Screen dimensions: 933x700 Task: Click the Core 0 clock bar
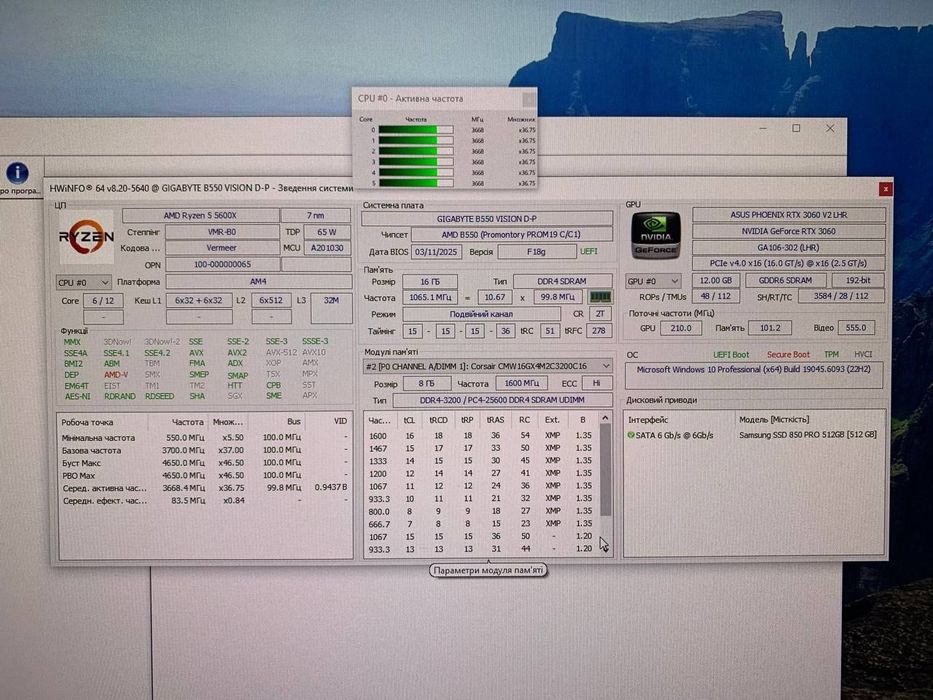click(x=415, y=130)
